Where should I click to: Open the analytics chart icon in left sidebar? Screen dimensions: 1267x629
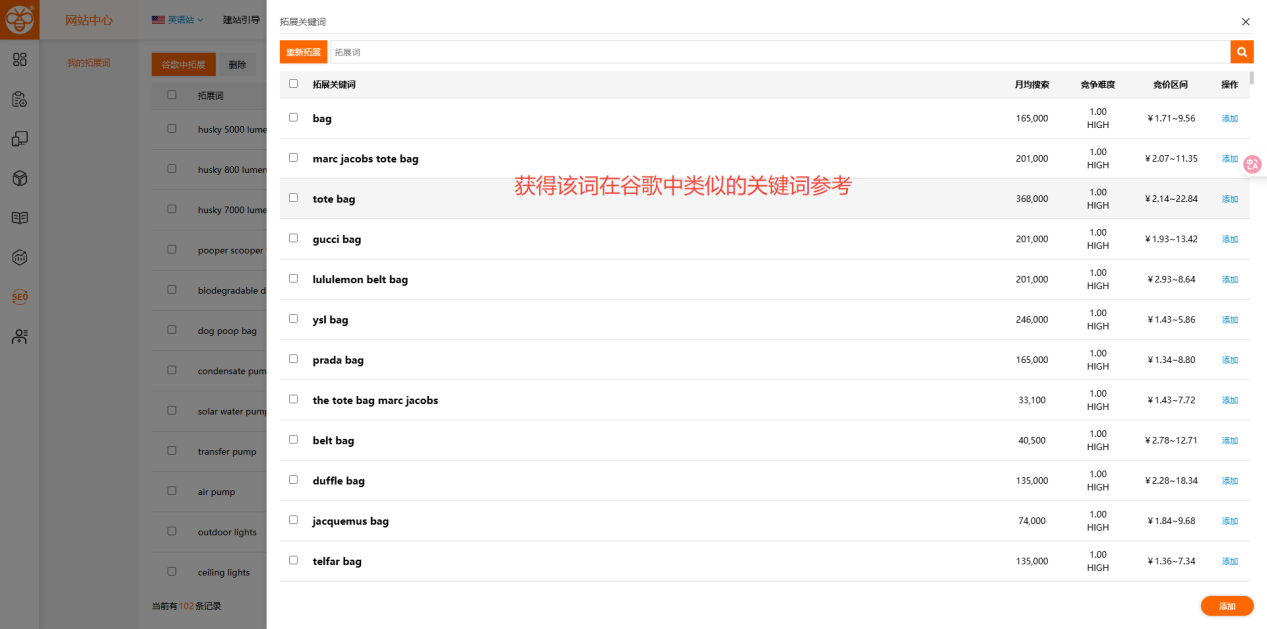pyautogui.click(x=20, y=257)
